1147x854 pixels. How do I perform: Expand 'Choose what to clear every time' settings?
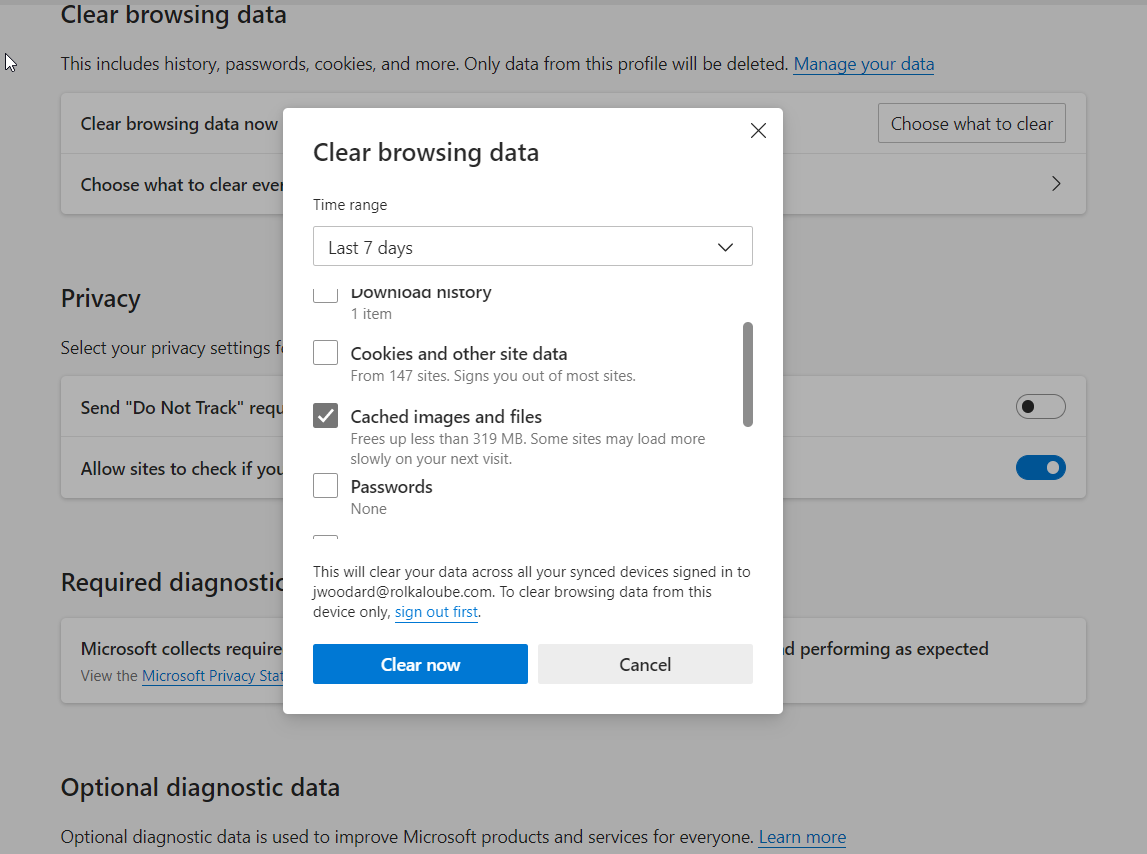click(1055, 184)
